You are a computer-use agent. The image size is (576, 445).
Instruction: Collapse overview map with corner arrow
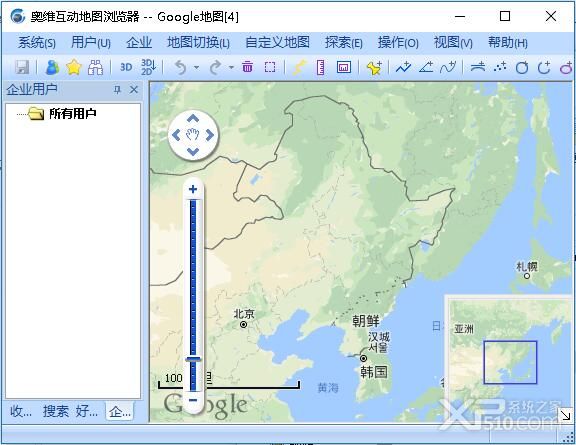coord(566,415)
